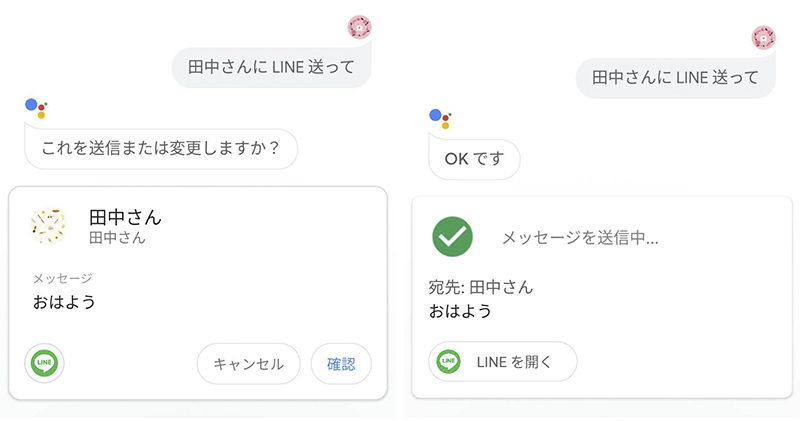Tap left 田中さんに LINE 送って bubble
Viewport: 800px width, 421px height.
(x=271, y=68)
